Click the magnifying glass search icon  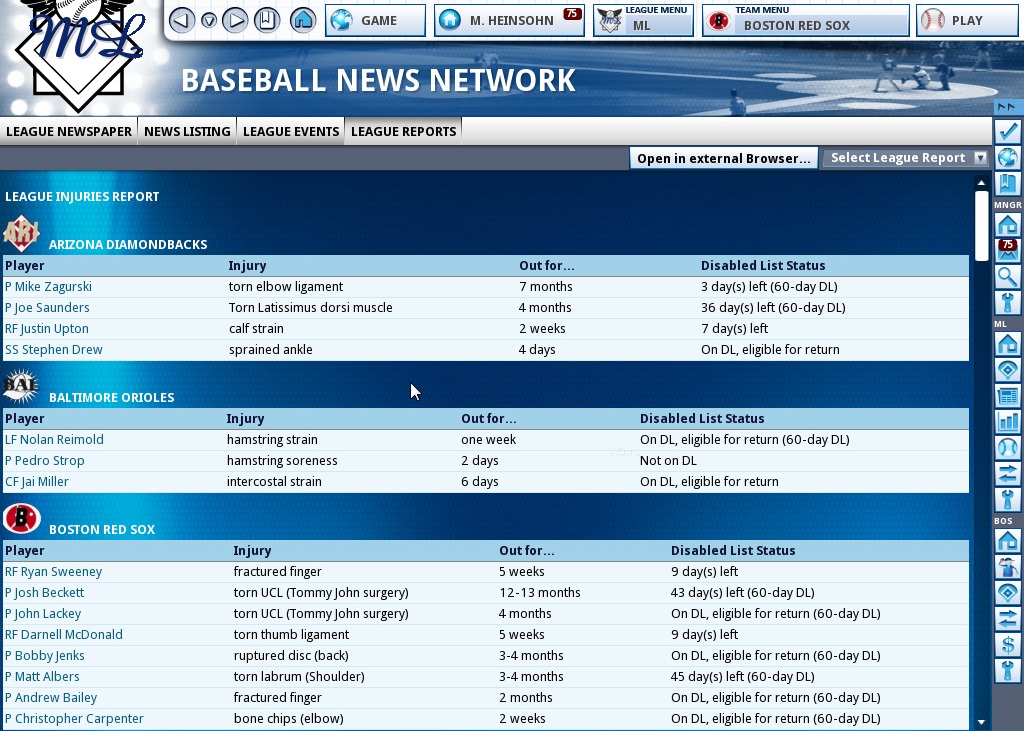point(1007,277)
